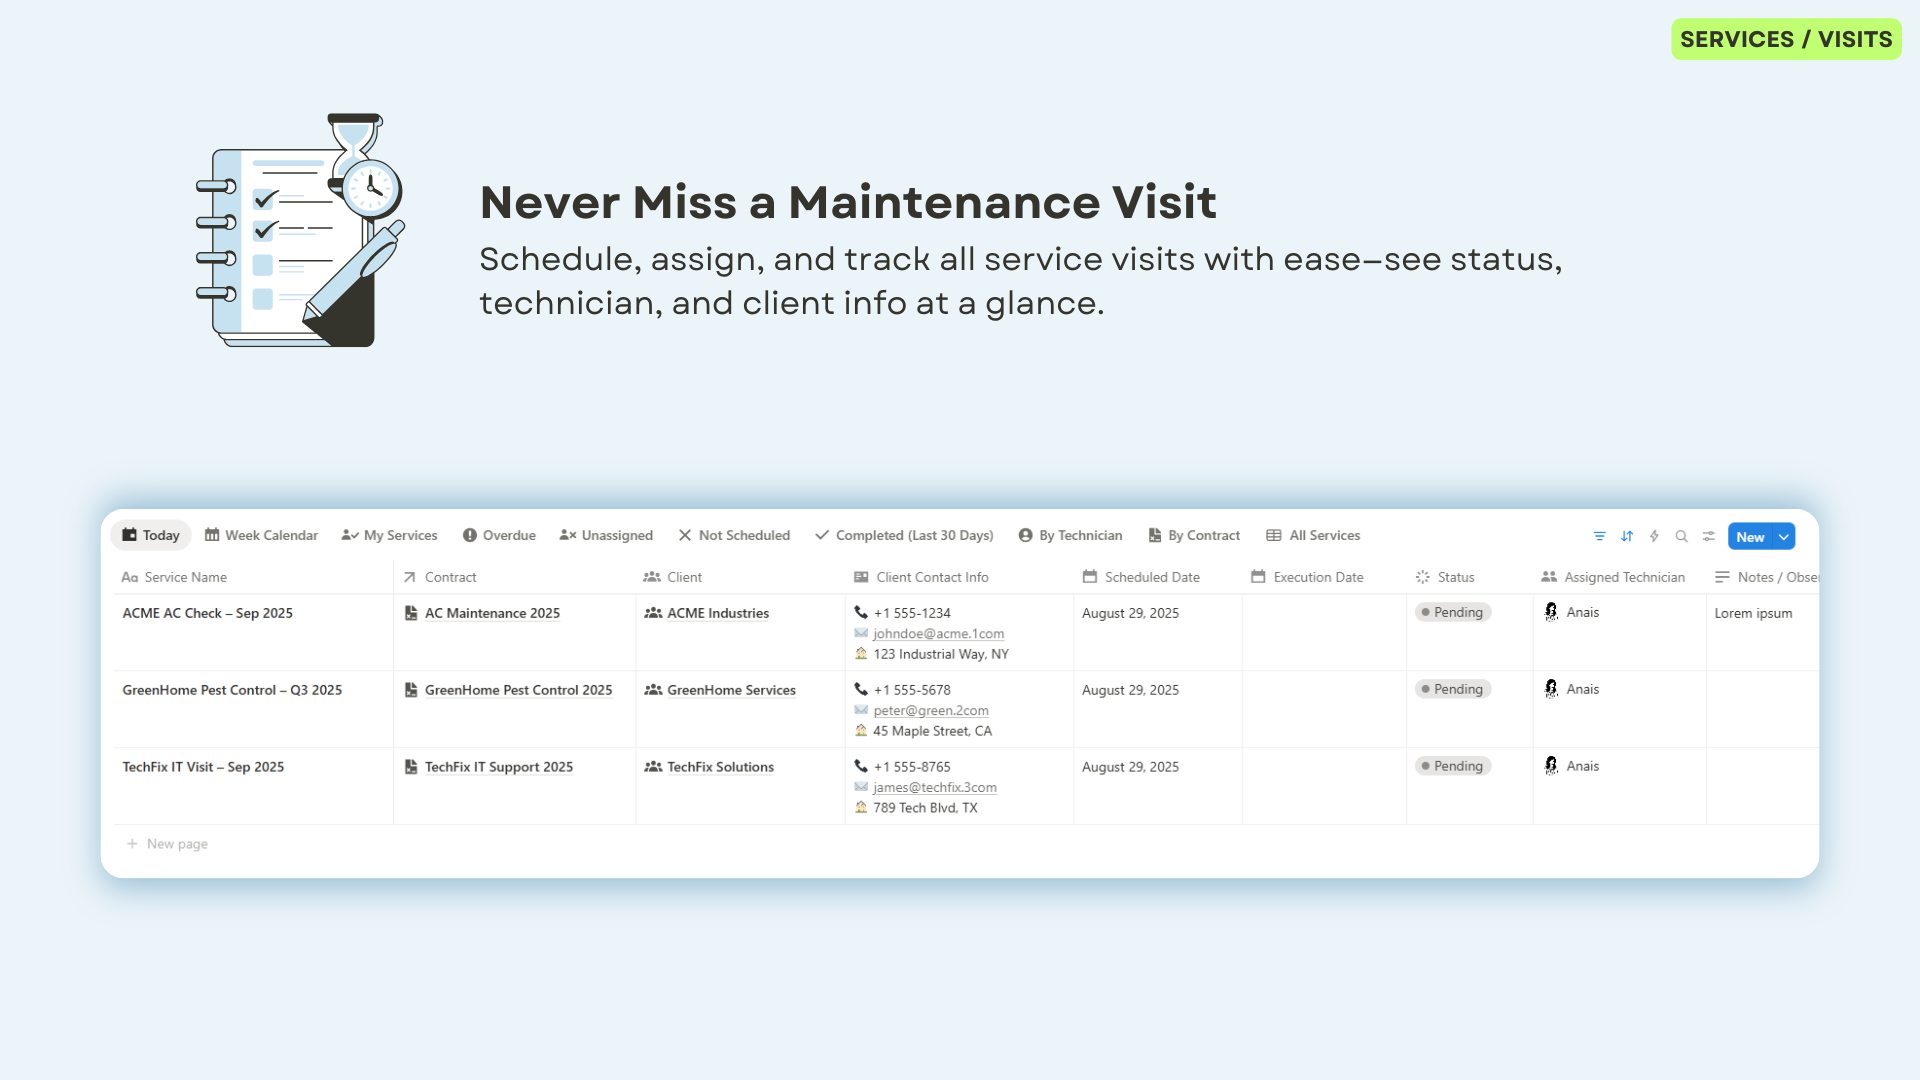Switch to the Week Calendar tab
Image resolution: width=1920 pixels, height=1080 pixels.
(261, 536)
